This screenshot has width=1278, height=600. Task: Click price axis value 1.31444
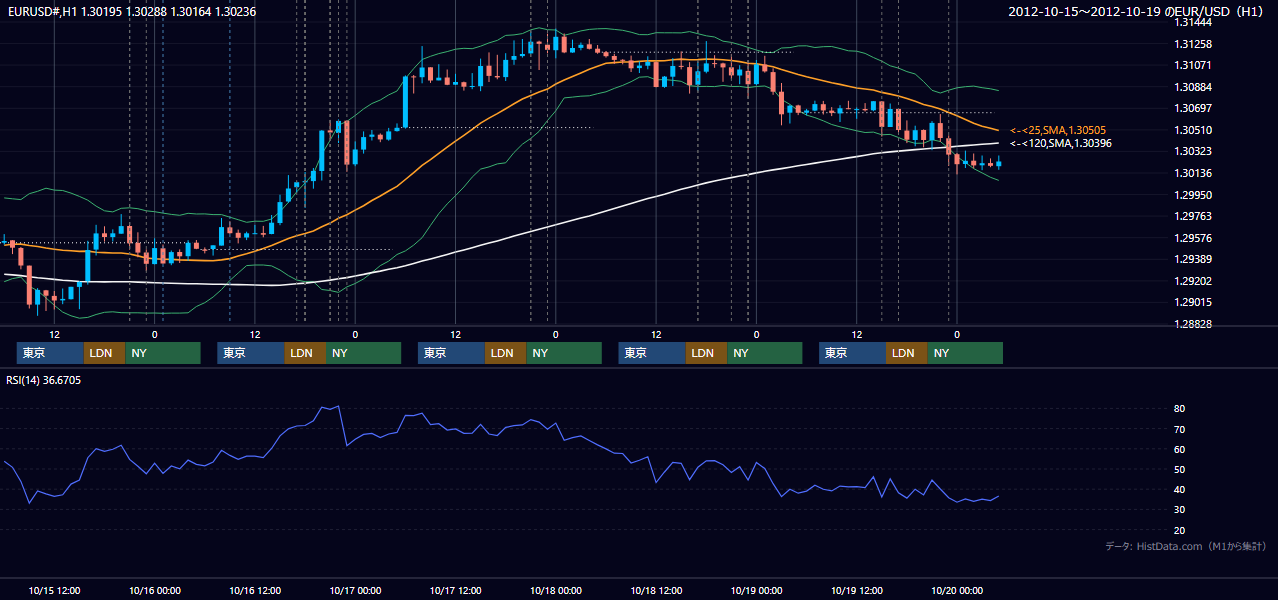[x=1192, y=22]
